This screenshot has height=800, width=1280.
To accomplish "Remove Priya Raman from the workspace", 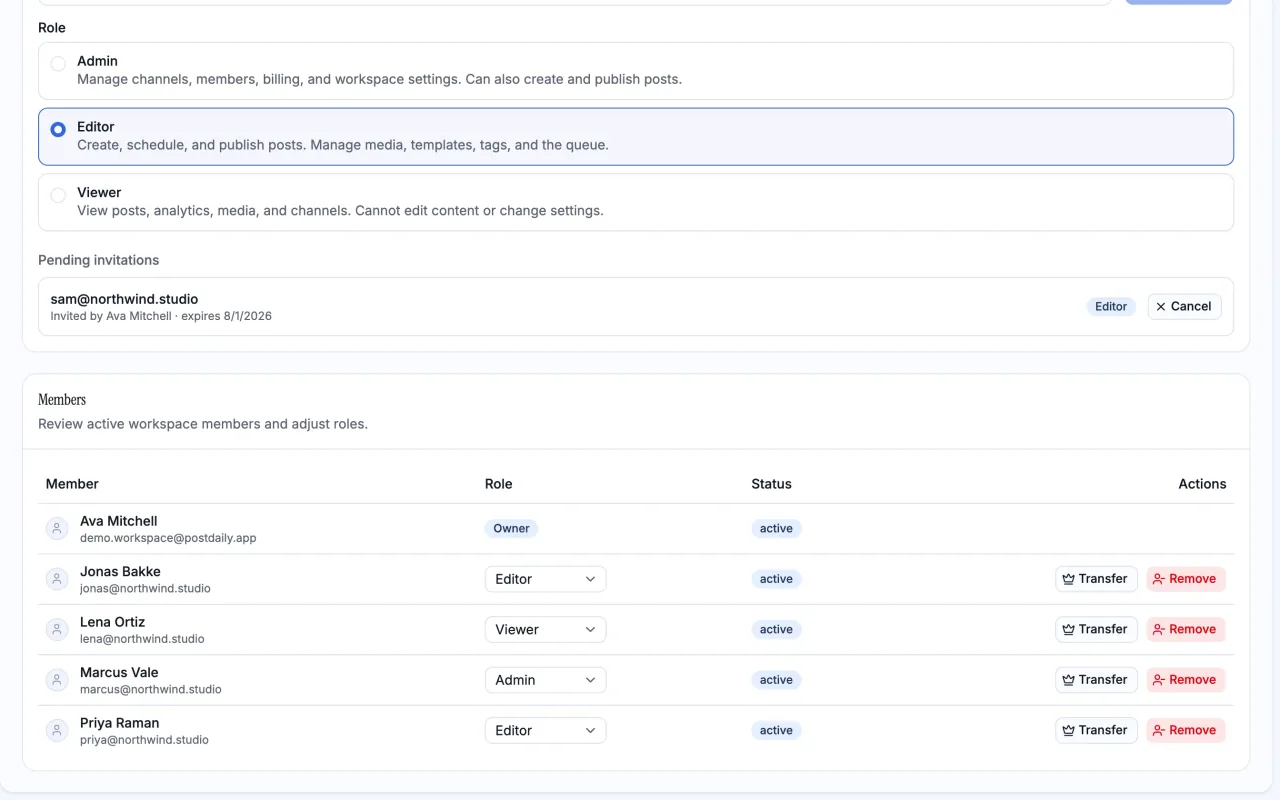I will pyautogui.click(x=1186, y=730).
